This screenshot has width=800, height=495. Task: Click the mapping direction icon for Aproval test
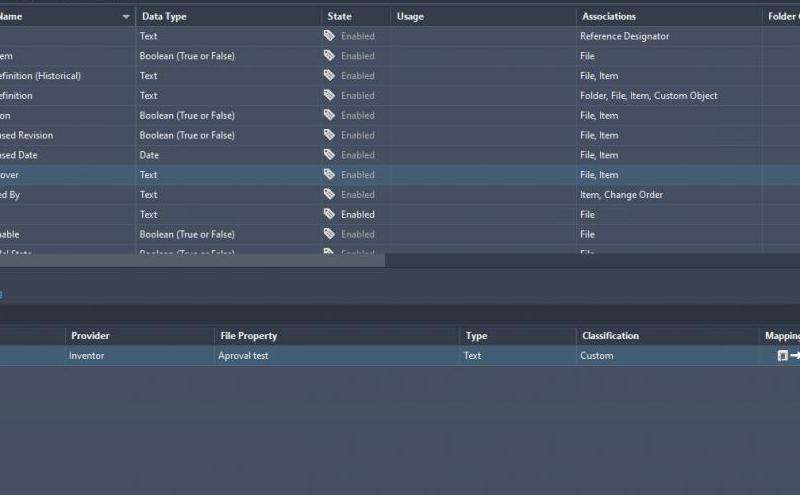[x=788, y=356]
